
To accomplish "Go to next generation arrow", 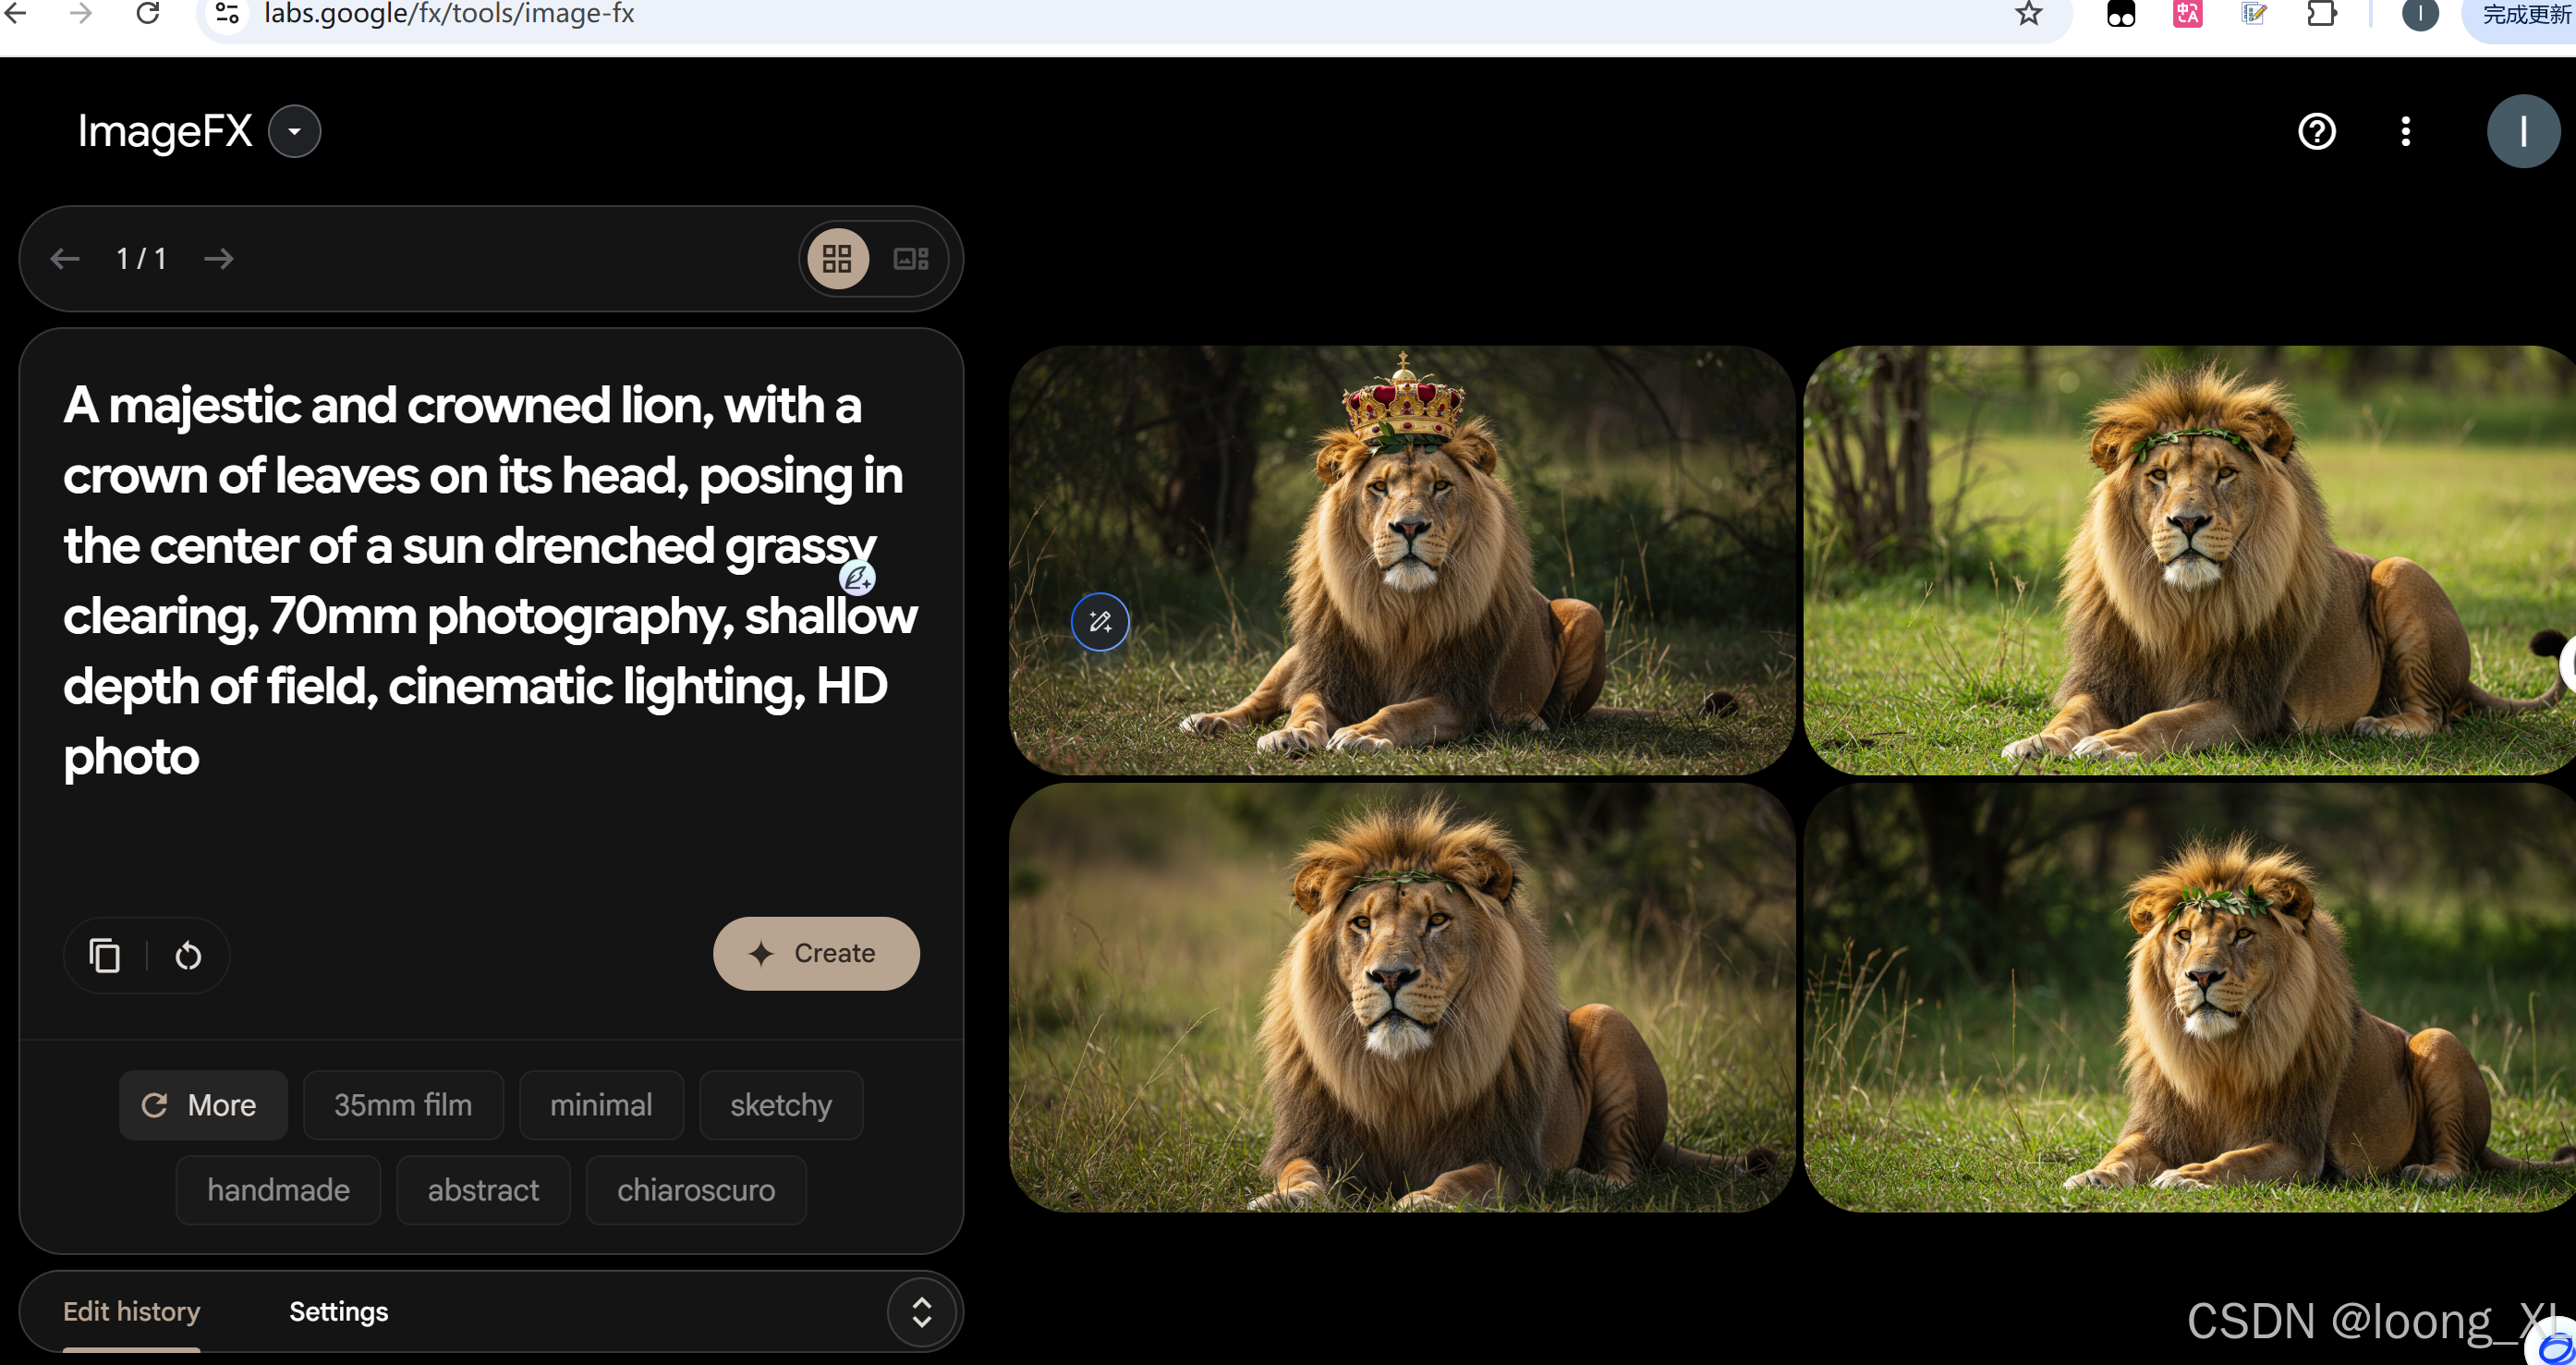I will 218,259.
